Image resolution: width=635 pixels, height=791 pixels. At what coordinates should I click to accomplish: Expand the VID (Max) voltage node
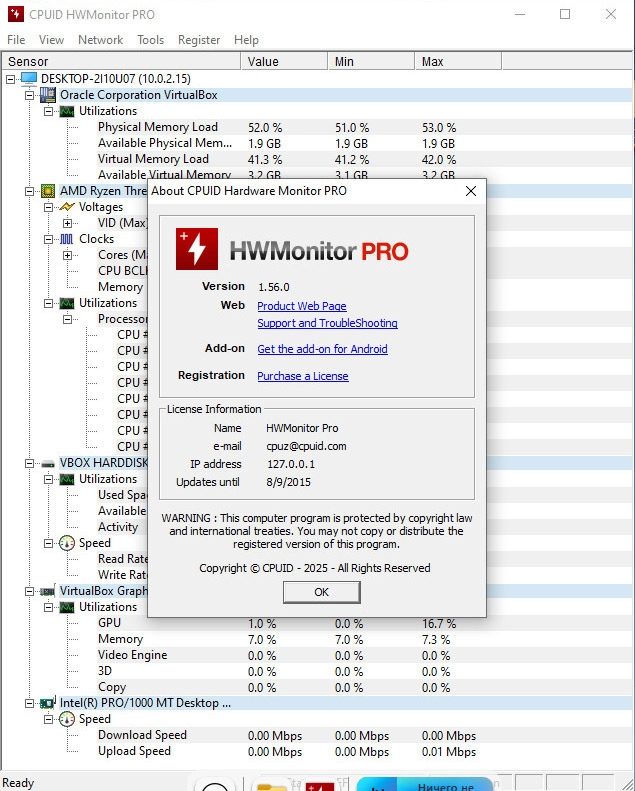click(67, 223)
